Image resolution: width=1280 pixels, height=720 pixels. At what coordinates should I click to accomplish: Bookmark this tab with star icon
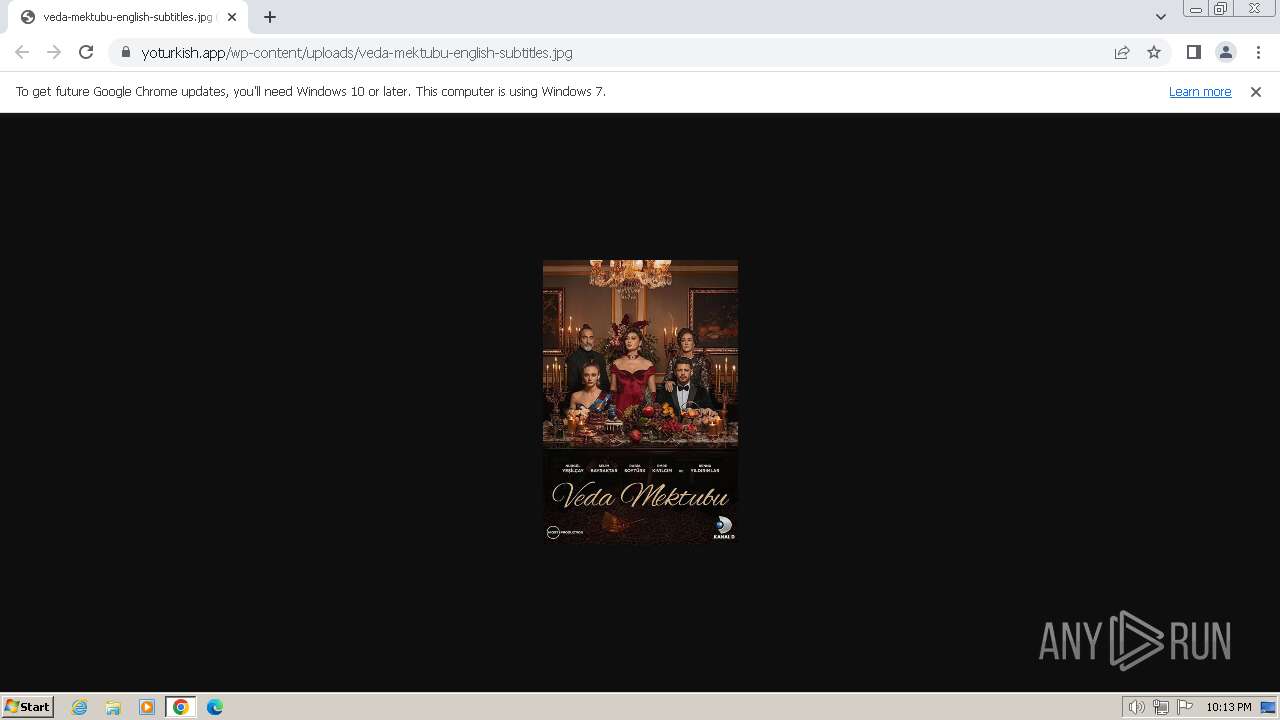(x=1154, y=52)
